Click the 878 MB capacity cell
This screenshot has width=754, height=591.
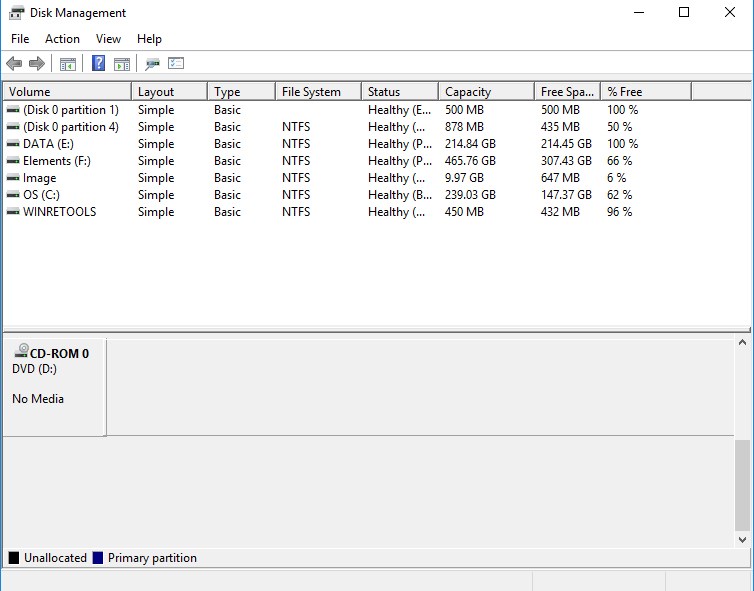point(464,127)
